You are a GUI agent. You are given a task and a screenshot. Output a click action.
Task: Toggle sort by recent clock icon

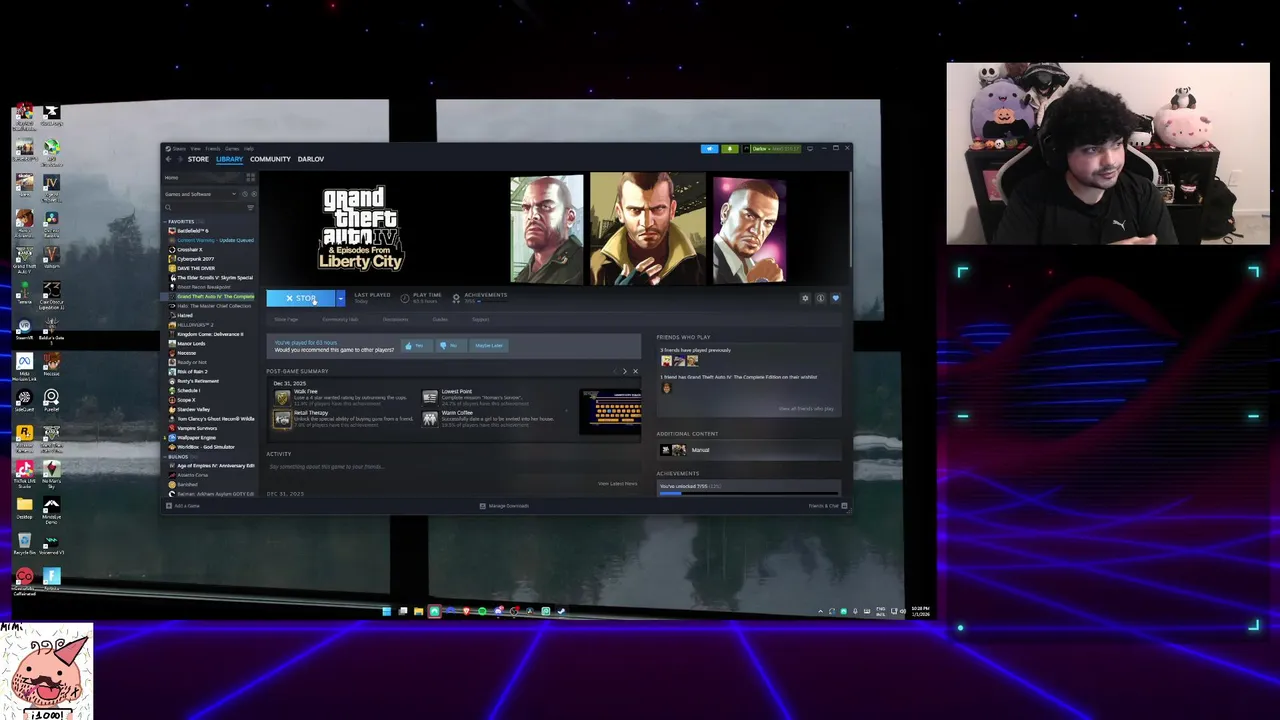(x=245, y=194)
